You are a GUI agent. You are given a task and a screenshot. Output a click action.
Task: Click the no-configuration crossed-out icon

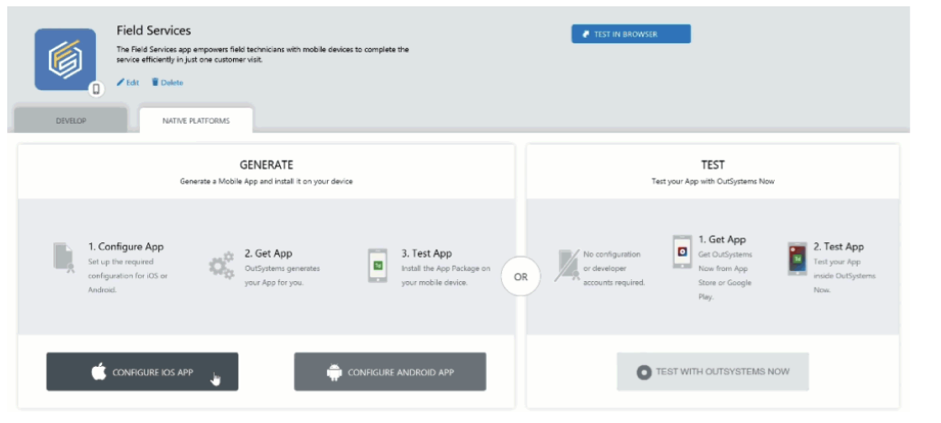(x=568, y=265)
